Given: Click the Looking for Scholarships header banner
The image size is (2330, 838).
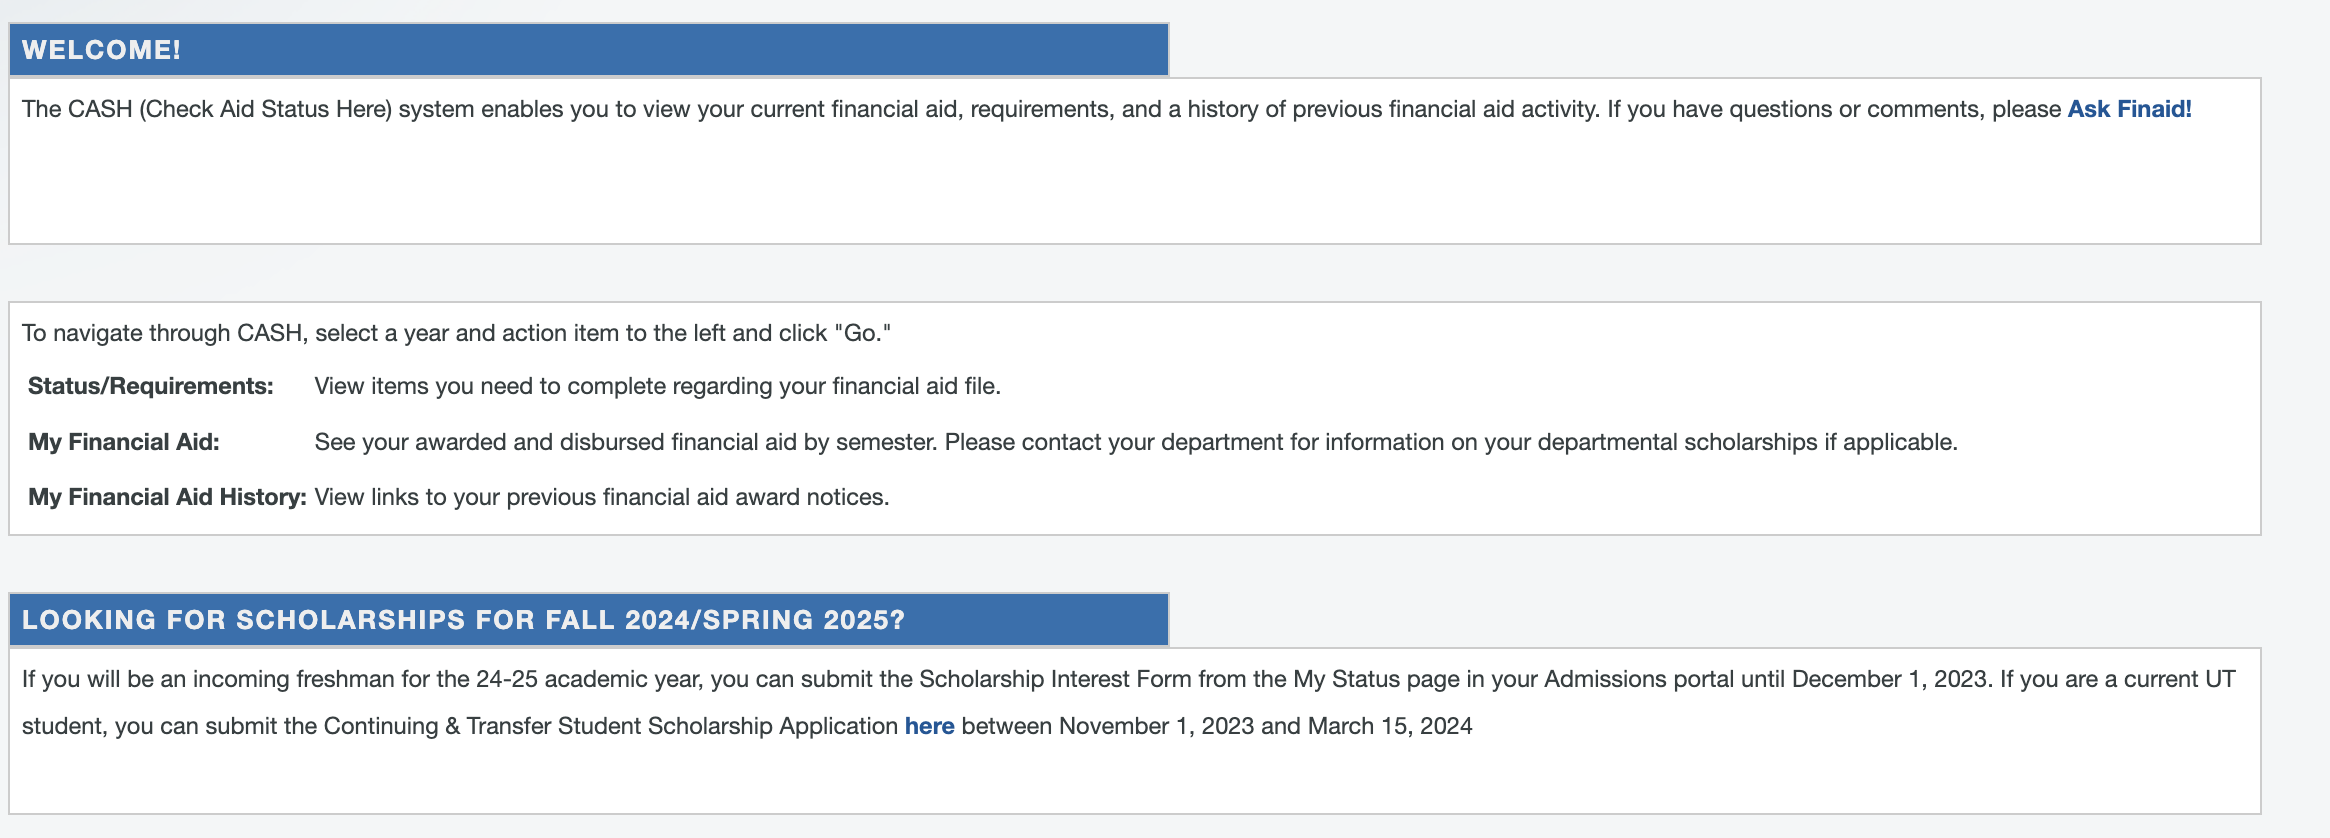Looking at the screenshot, I should [589, 620].
